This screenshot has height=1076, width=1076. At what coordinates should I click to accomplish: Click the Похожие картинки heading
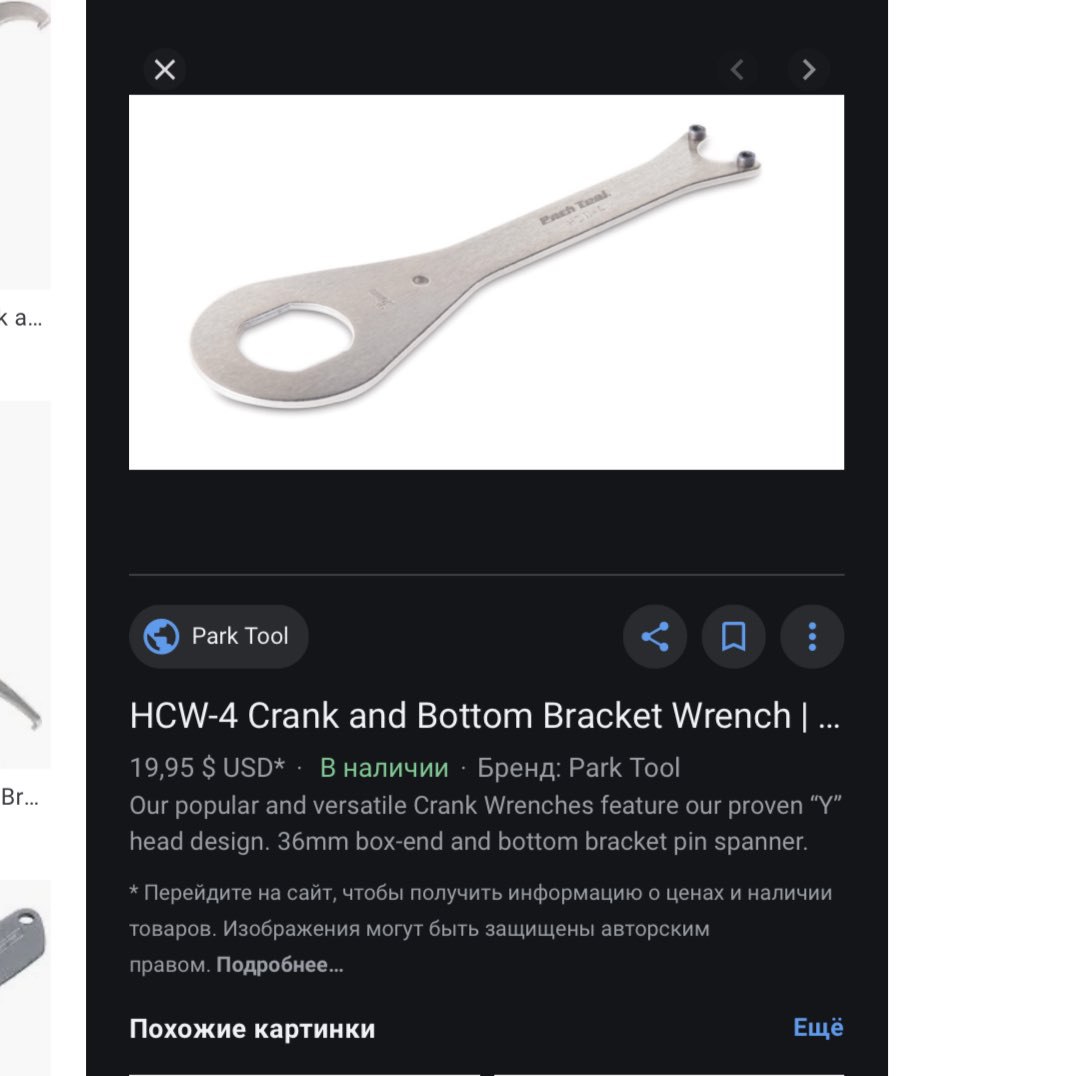point(253,1029)
